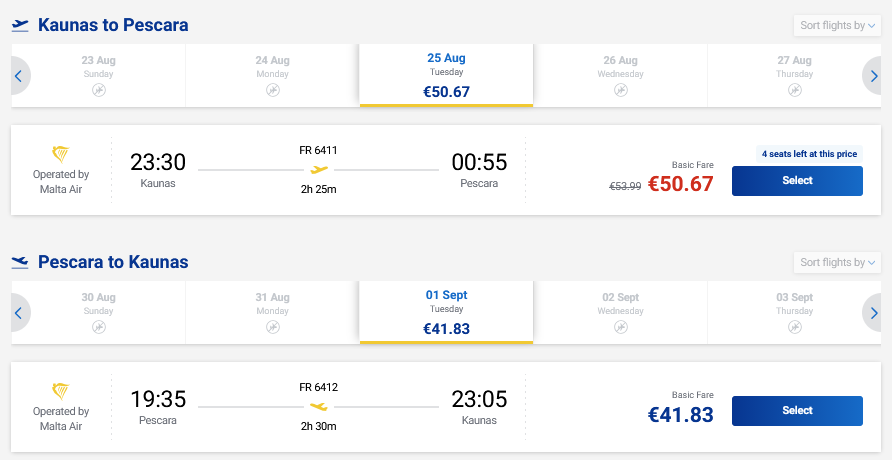Click the no-flight icon under 02 Sept

click(x=621, y=327)
